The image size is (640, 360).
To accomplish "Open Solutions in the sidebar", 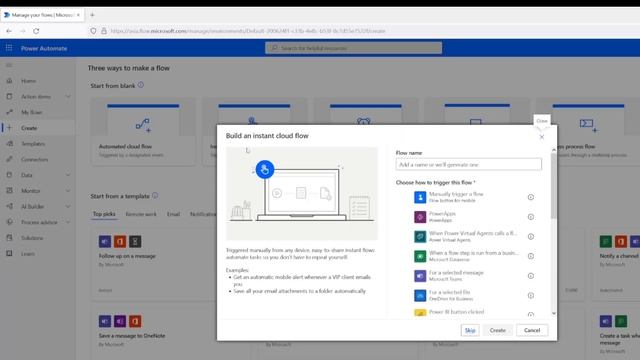I will pyautogui.click(x=32, y=238).
